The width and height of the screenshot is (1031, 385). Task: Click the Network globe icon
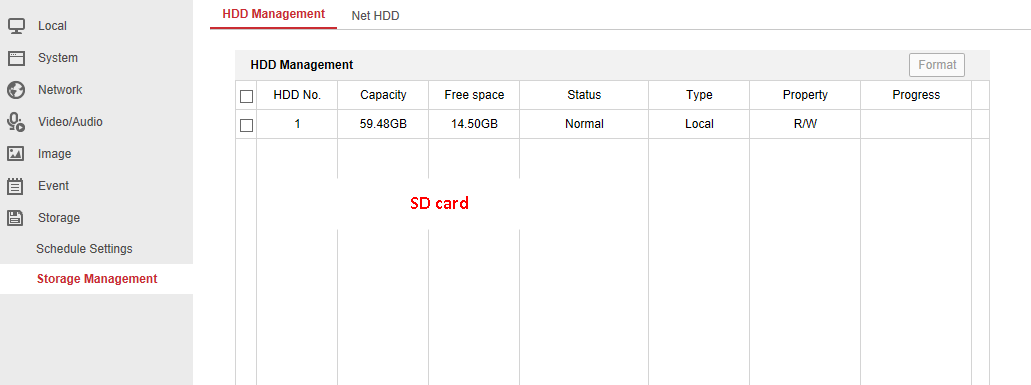(x=16, y=90)
